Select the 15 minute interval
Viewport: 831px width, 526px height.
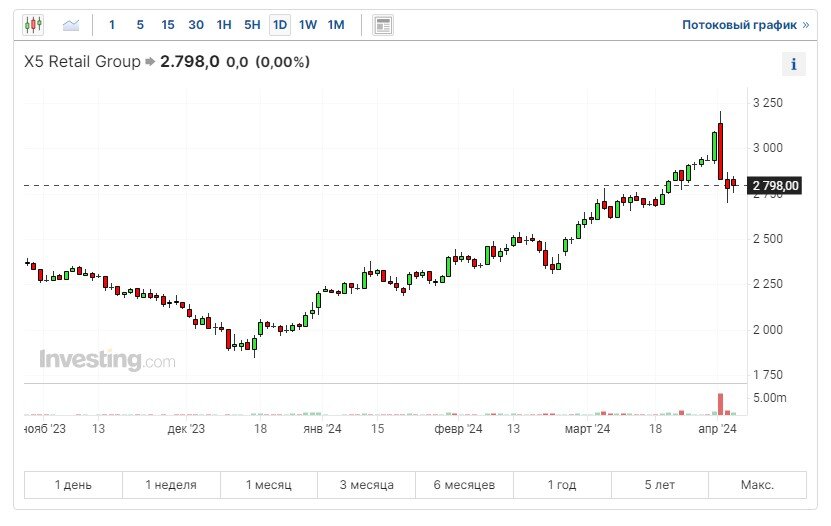click(x=168, y=25)
